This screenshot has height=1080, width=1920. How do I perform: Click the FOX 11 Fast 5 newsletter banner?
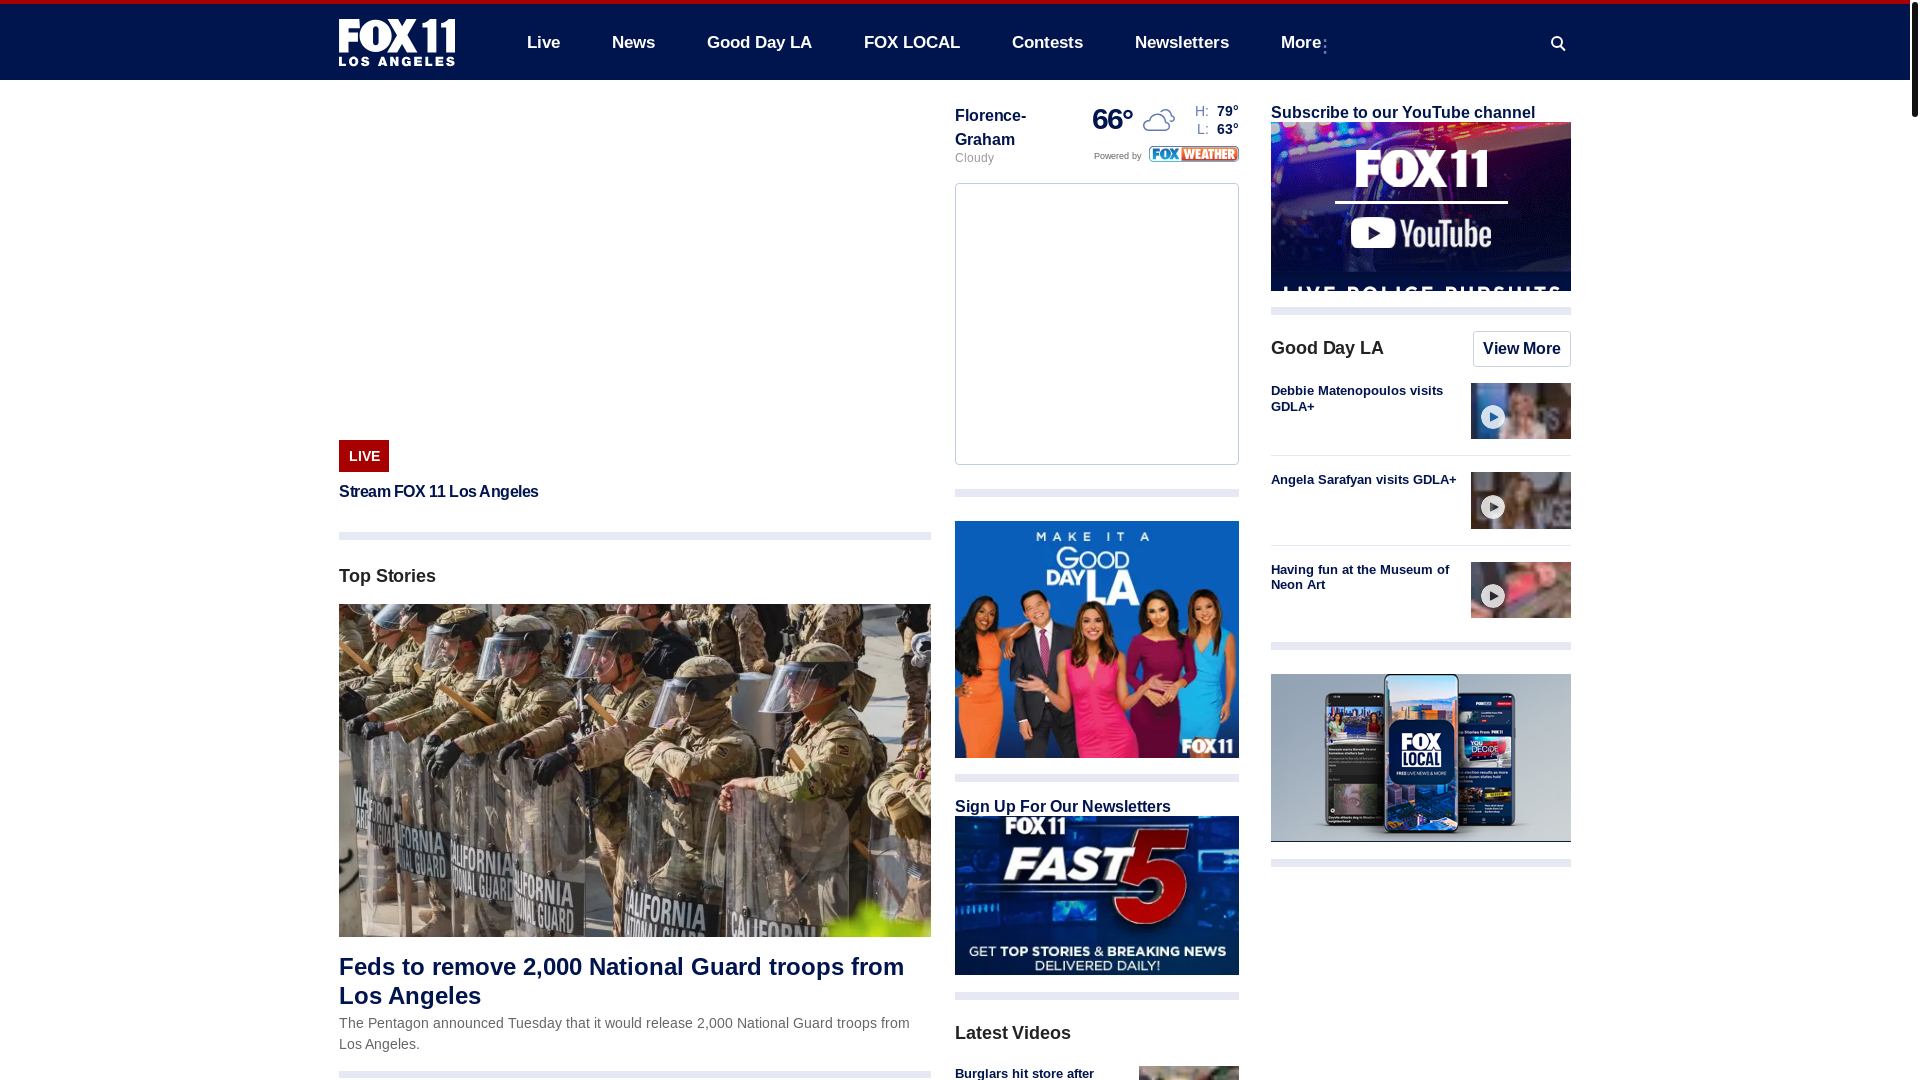1096,895
